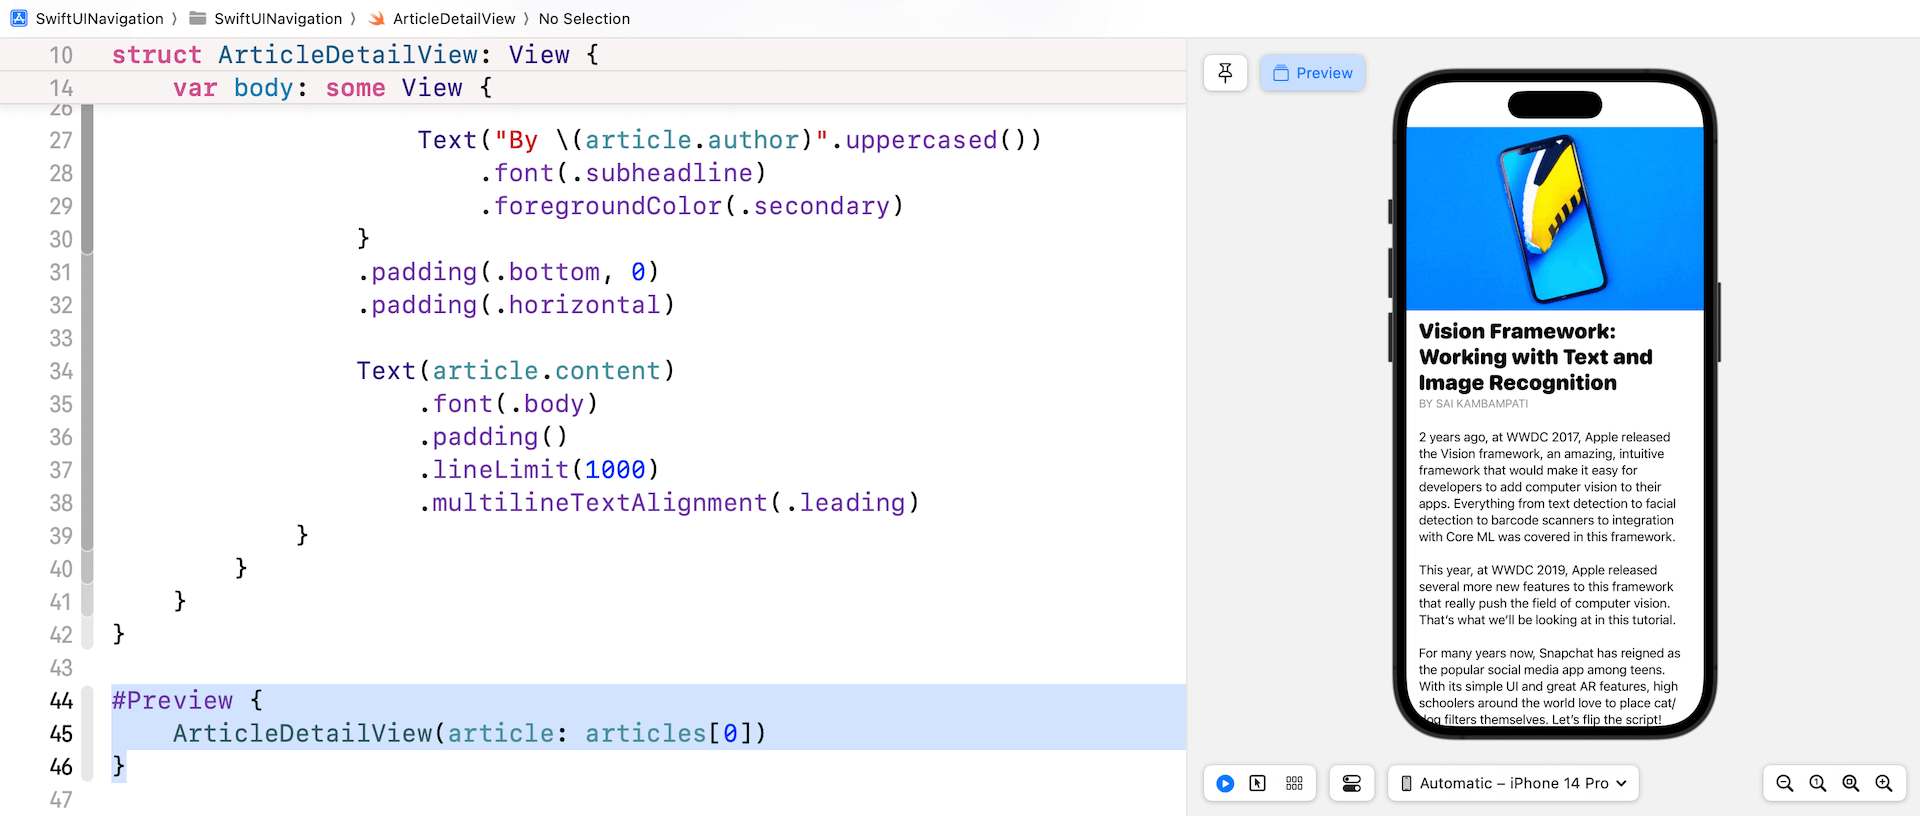
Task: Click the code folding ribbon at line 44
Action: tap(88, 700)
